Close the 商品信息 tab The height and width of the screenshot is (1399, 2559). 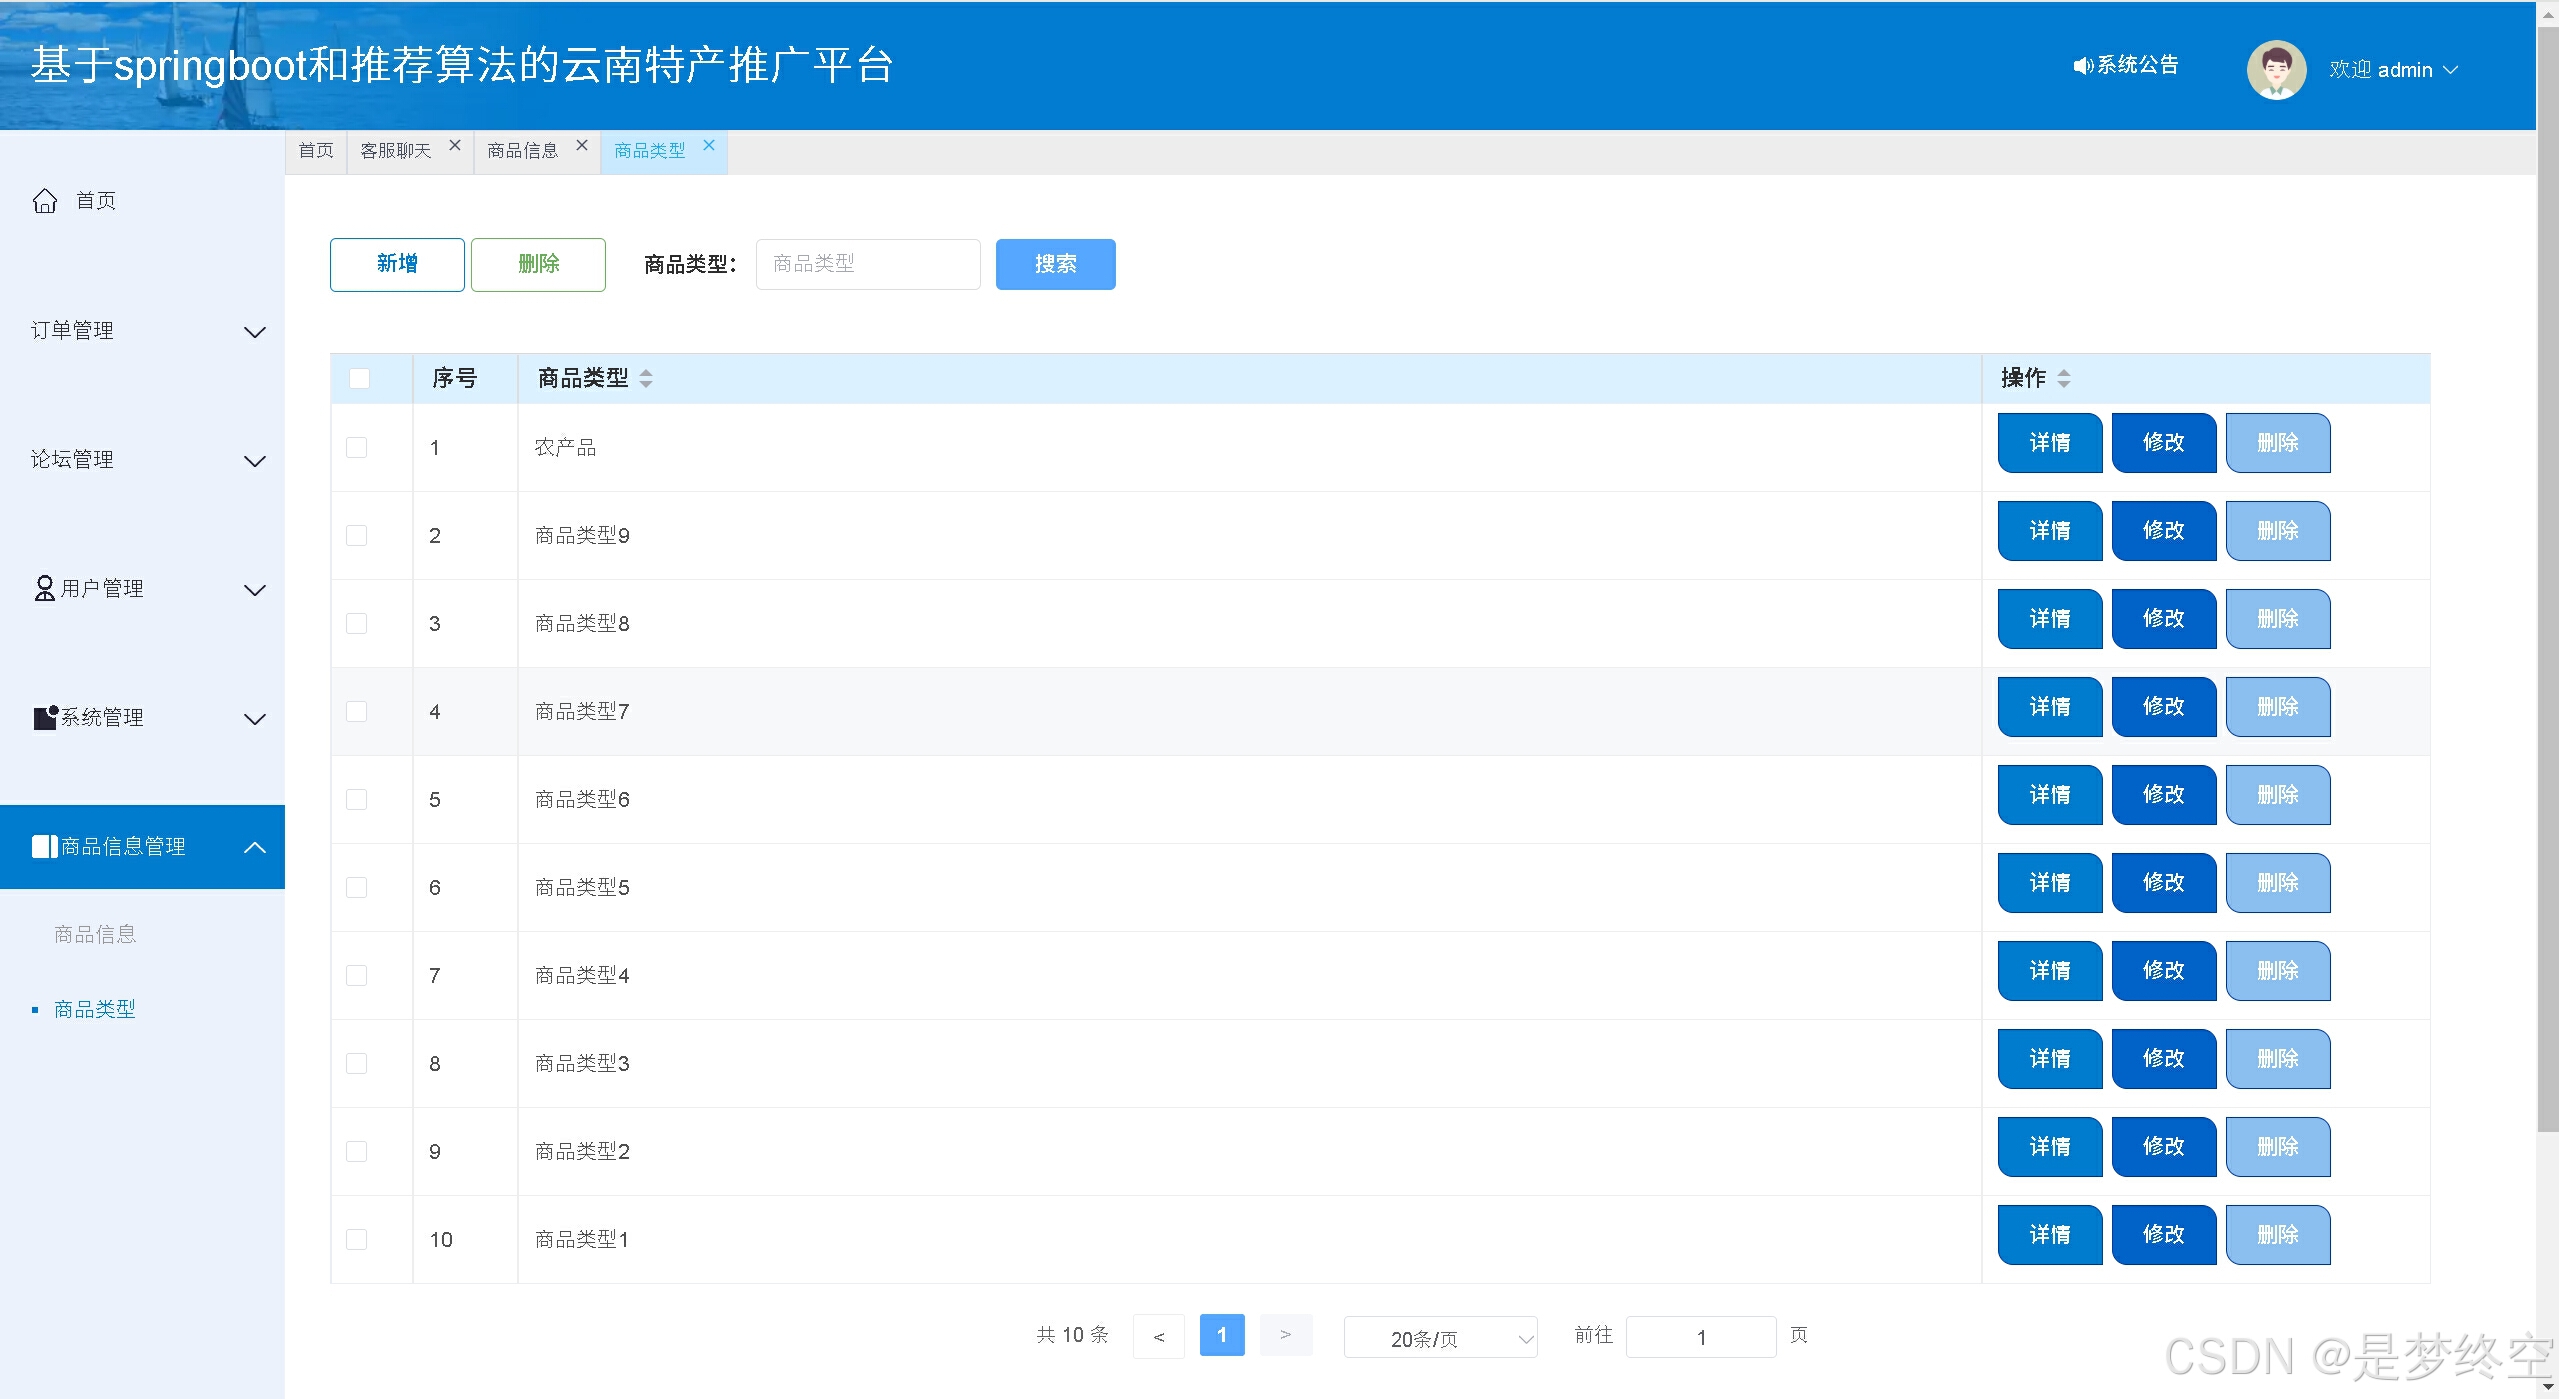pyautogui.click(x=582, y=146)
